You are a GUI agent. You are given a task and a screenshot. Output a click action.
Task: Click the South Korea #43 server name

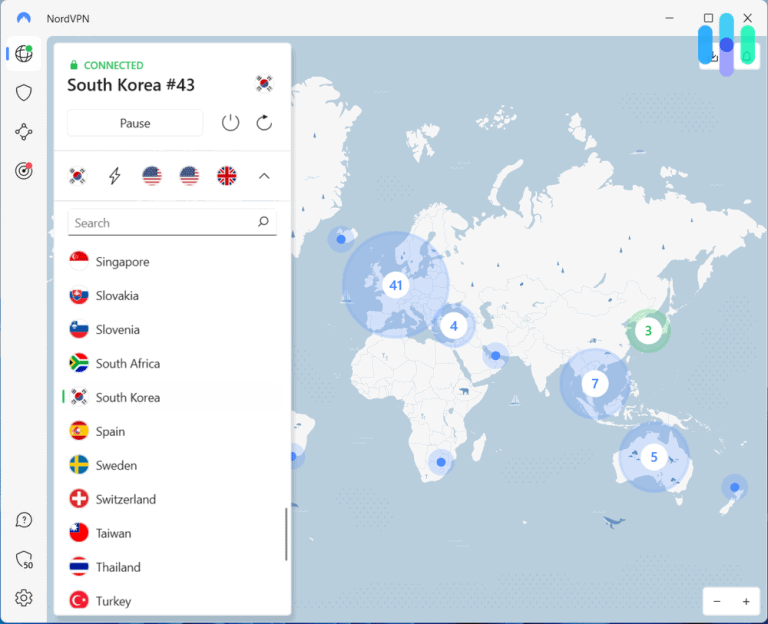coord(131,85)
